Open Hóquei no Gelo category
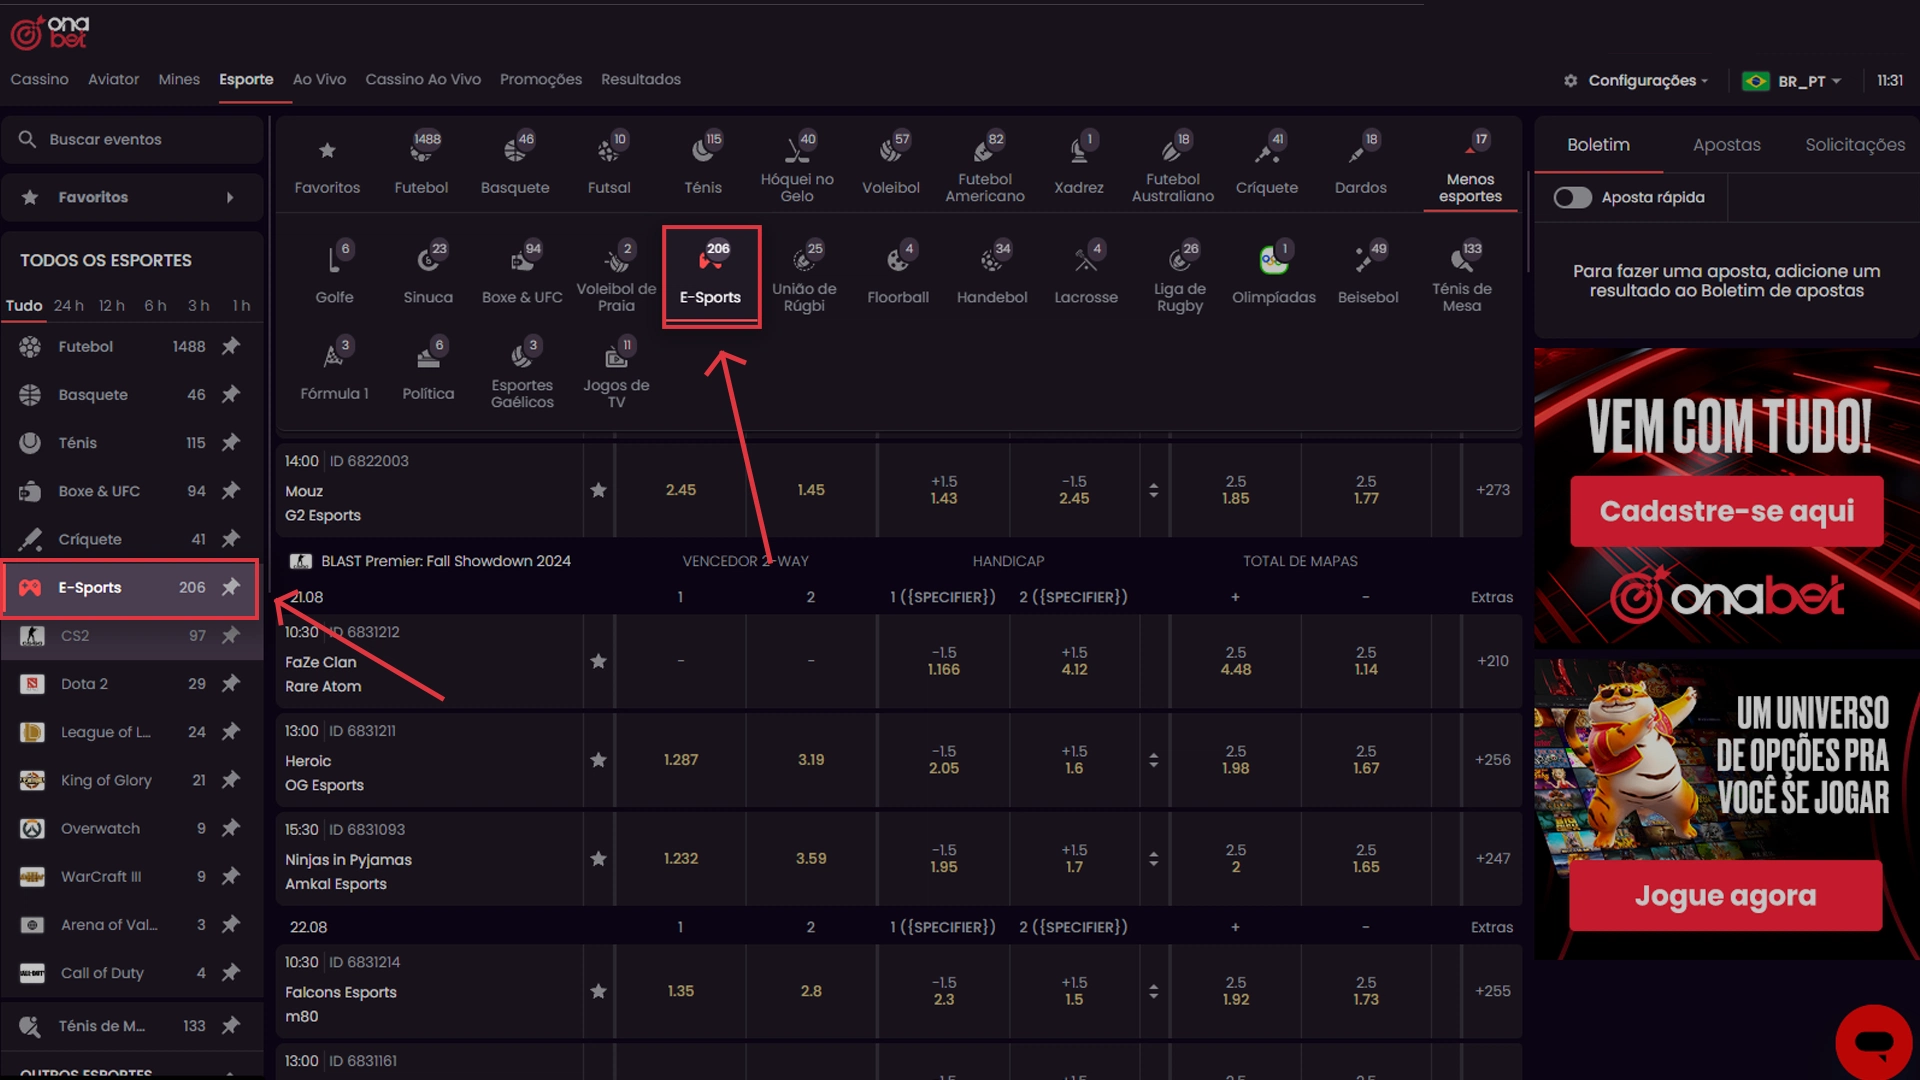Viewport: 1920px width, 1080px height. tap(797, 164)
